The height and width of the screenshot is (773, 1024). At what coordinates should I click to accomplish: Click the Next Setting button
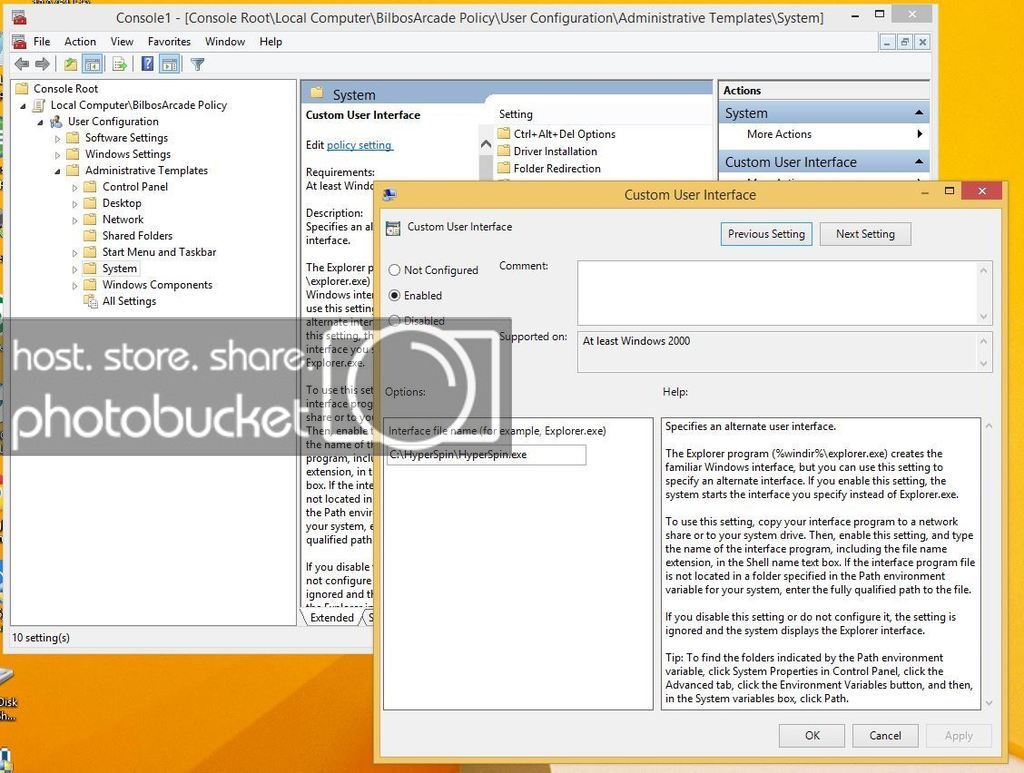pyautogui.click(x=864, y=234)
